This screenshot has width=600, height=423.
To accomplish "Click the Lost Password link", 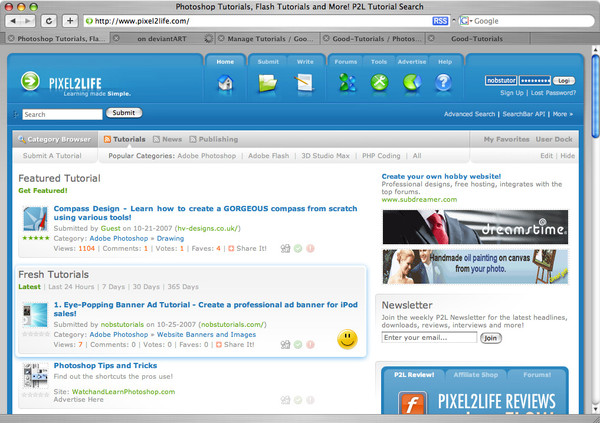I will click(x=553, y=93).
